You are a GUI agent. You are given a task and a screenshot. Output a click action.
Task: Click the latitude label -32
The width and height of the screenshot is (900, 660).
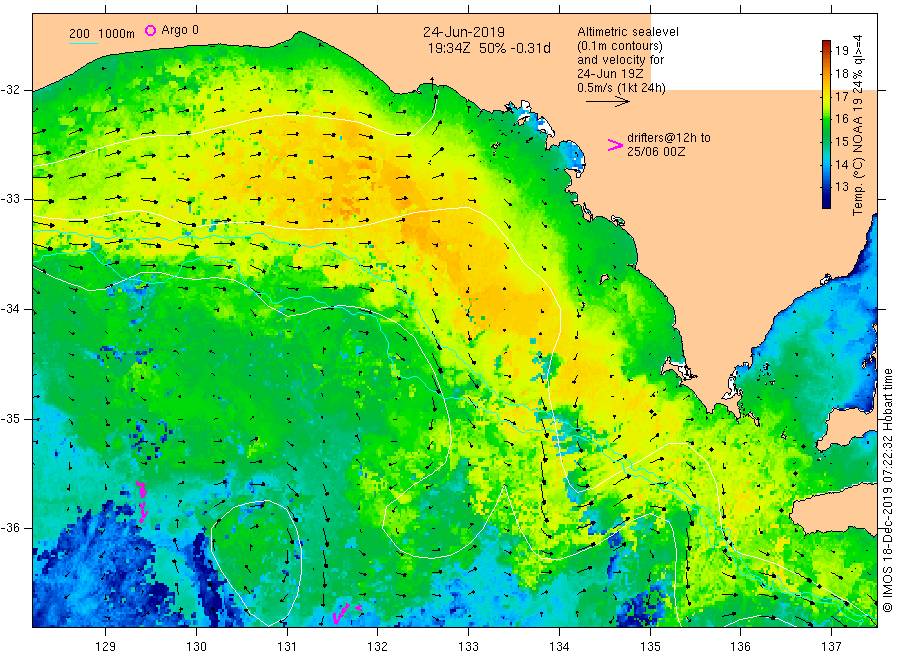tap(10, 90)
